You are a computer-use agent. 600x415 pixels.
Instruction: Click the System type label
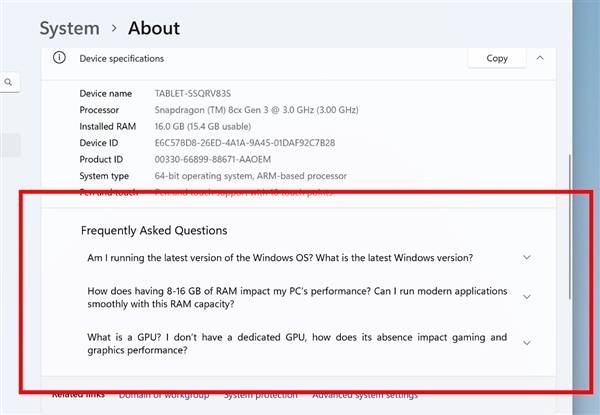point(104,176)
